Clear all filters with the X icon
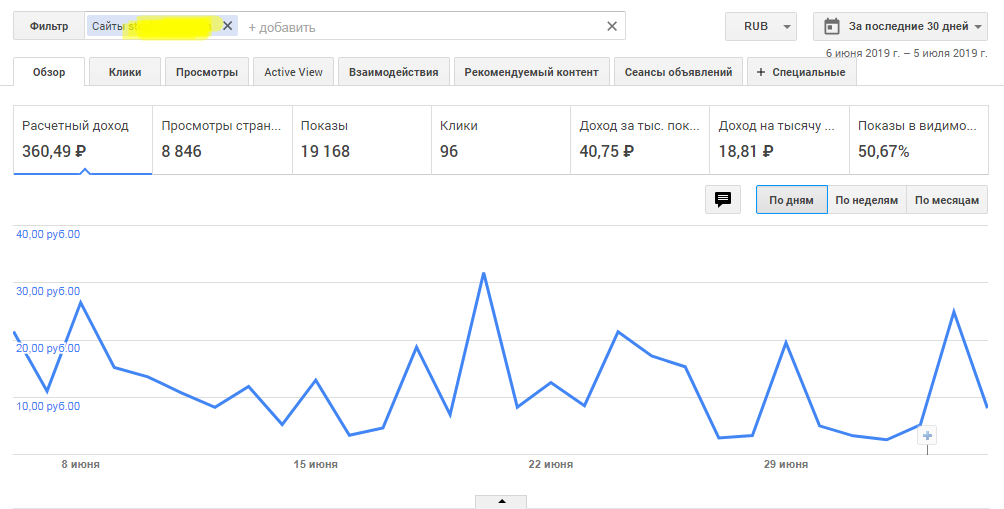Viewport: 1004px width, 509px height. pos(611,26)
